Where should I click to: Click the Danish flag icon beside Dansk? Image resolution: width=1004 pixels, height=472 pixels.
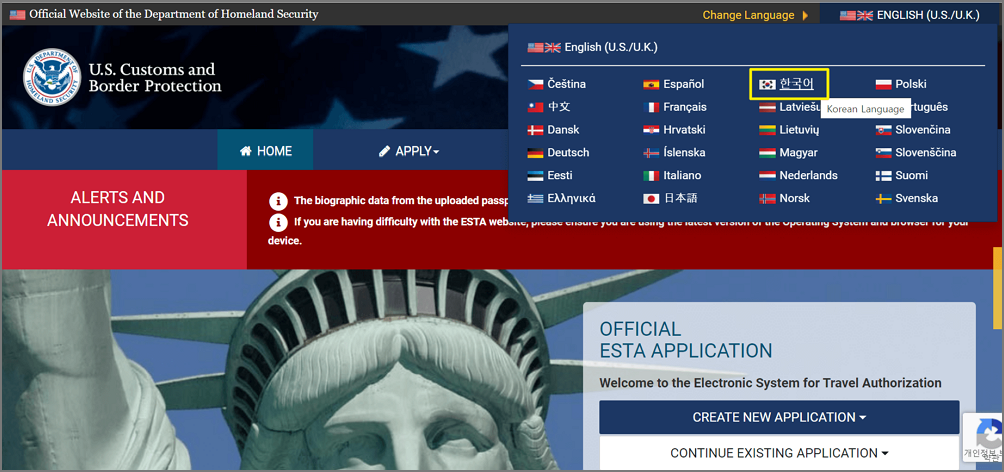pos(535,130)
